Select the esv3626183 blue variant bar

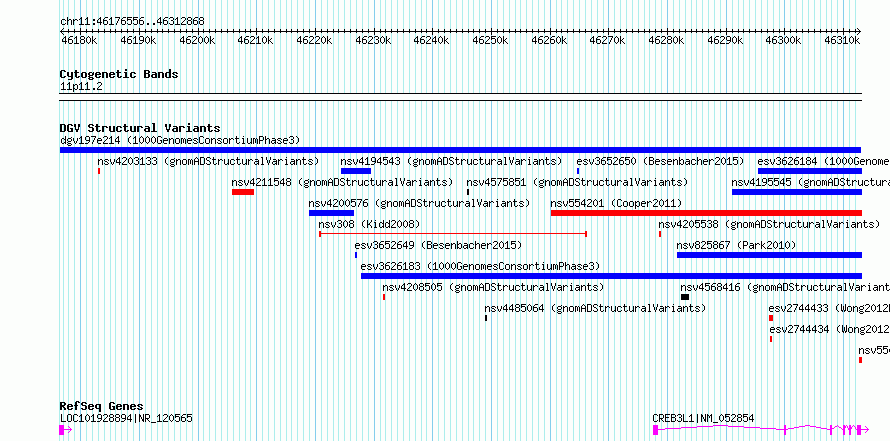(611, 276)
